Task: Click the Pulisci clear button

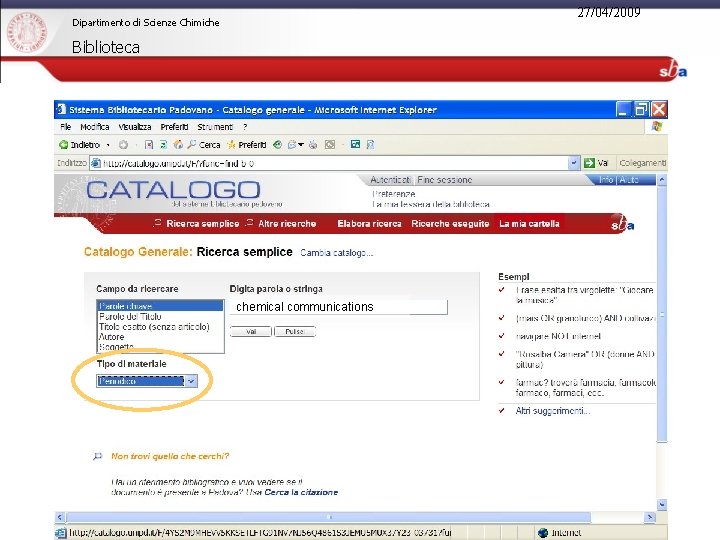Action: point(294,332)
